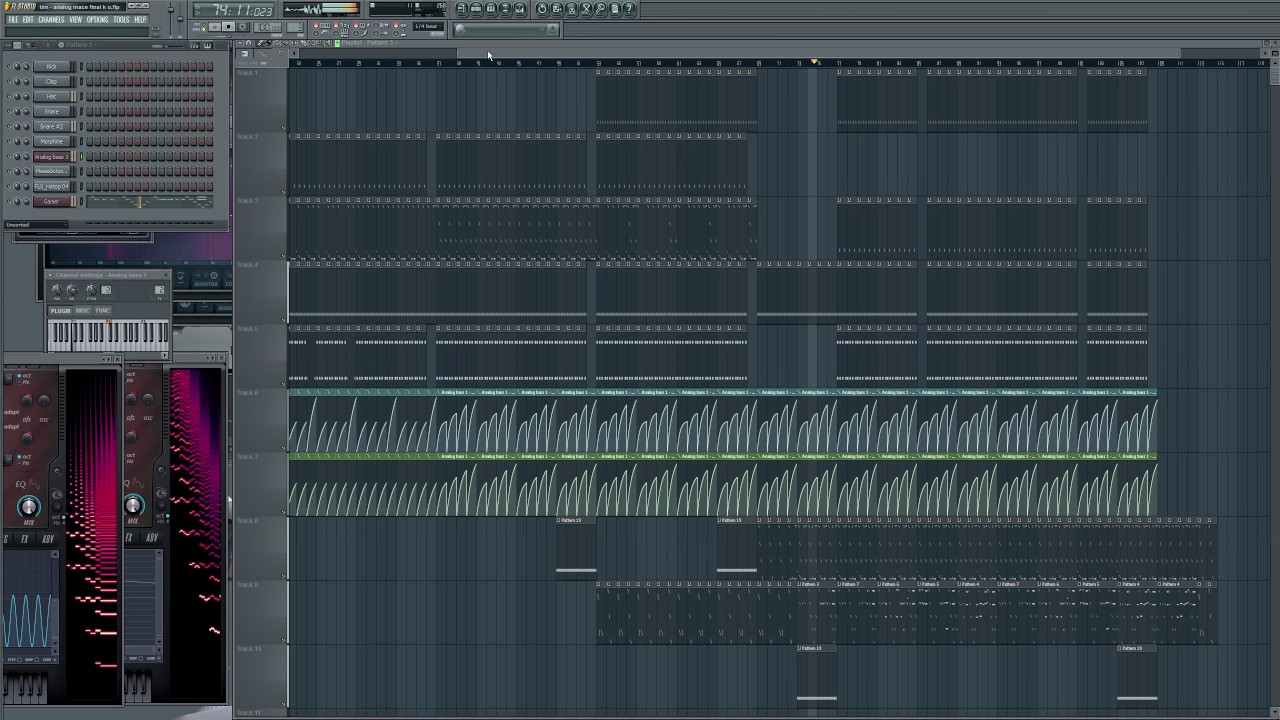Mute the Clap channel LED
Viewport: 1280px width, 720px height.
[9, 81]
